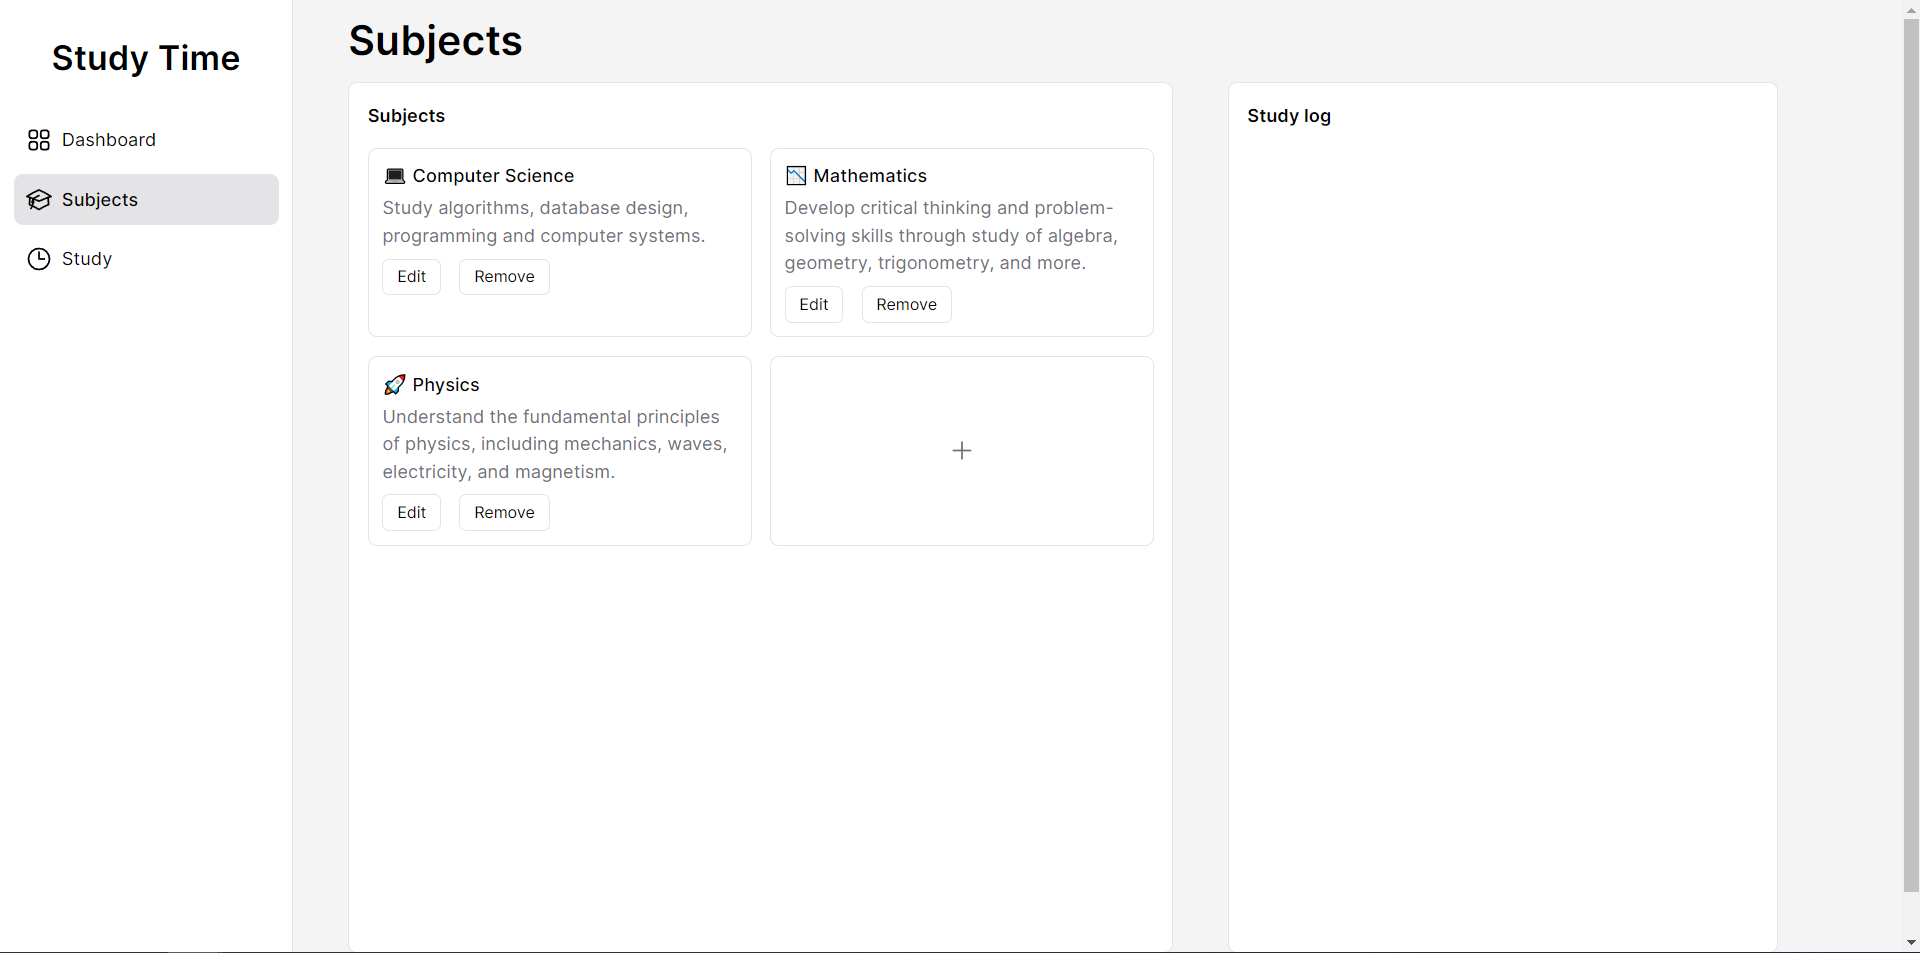Image resolution: width=1920 pixels, height=953 pixels.
Task: Click the vertical scrollbar track
Action: tap(1911, 500)
